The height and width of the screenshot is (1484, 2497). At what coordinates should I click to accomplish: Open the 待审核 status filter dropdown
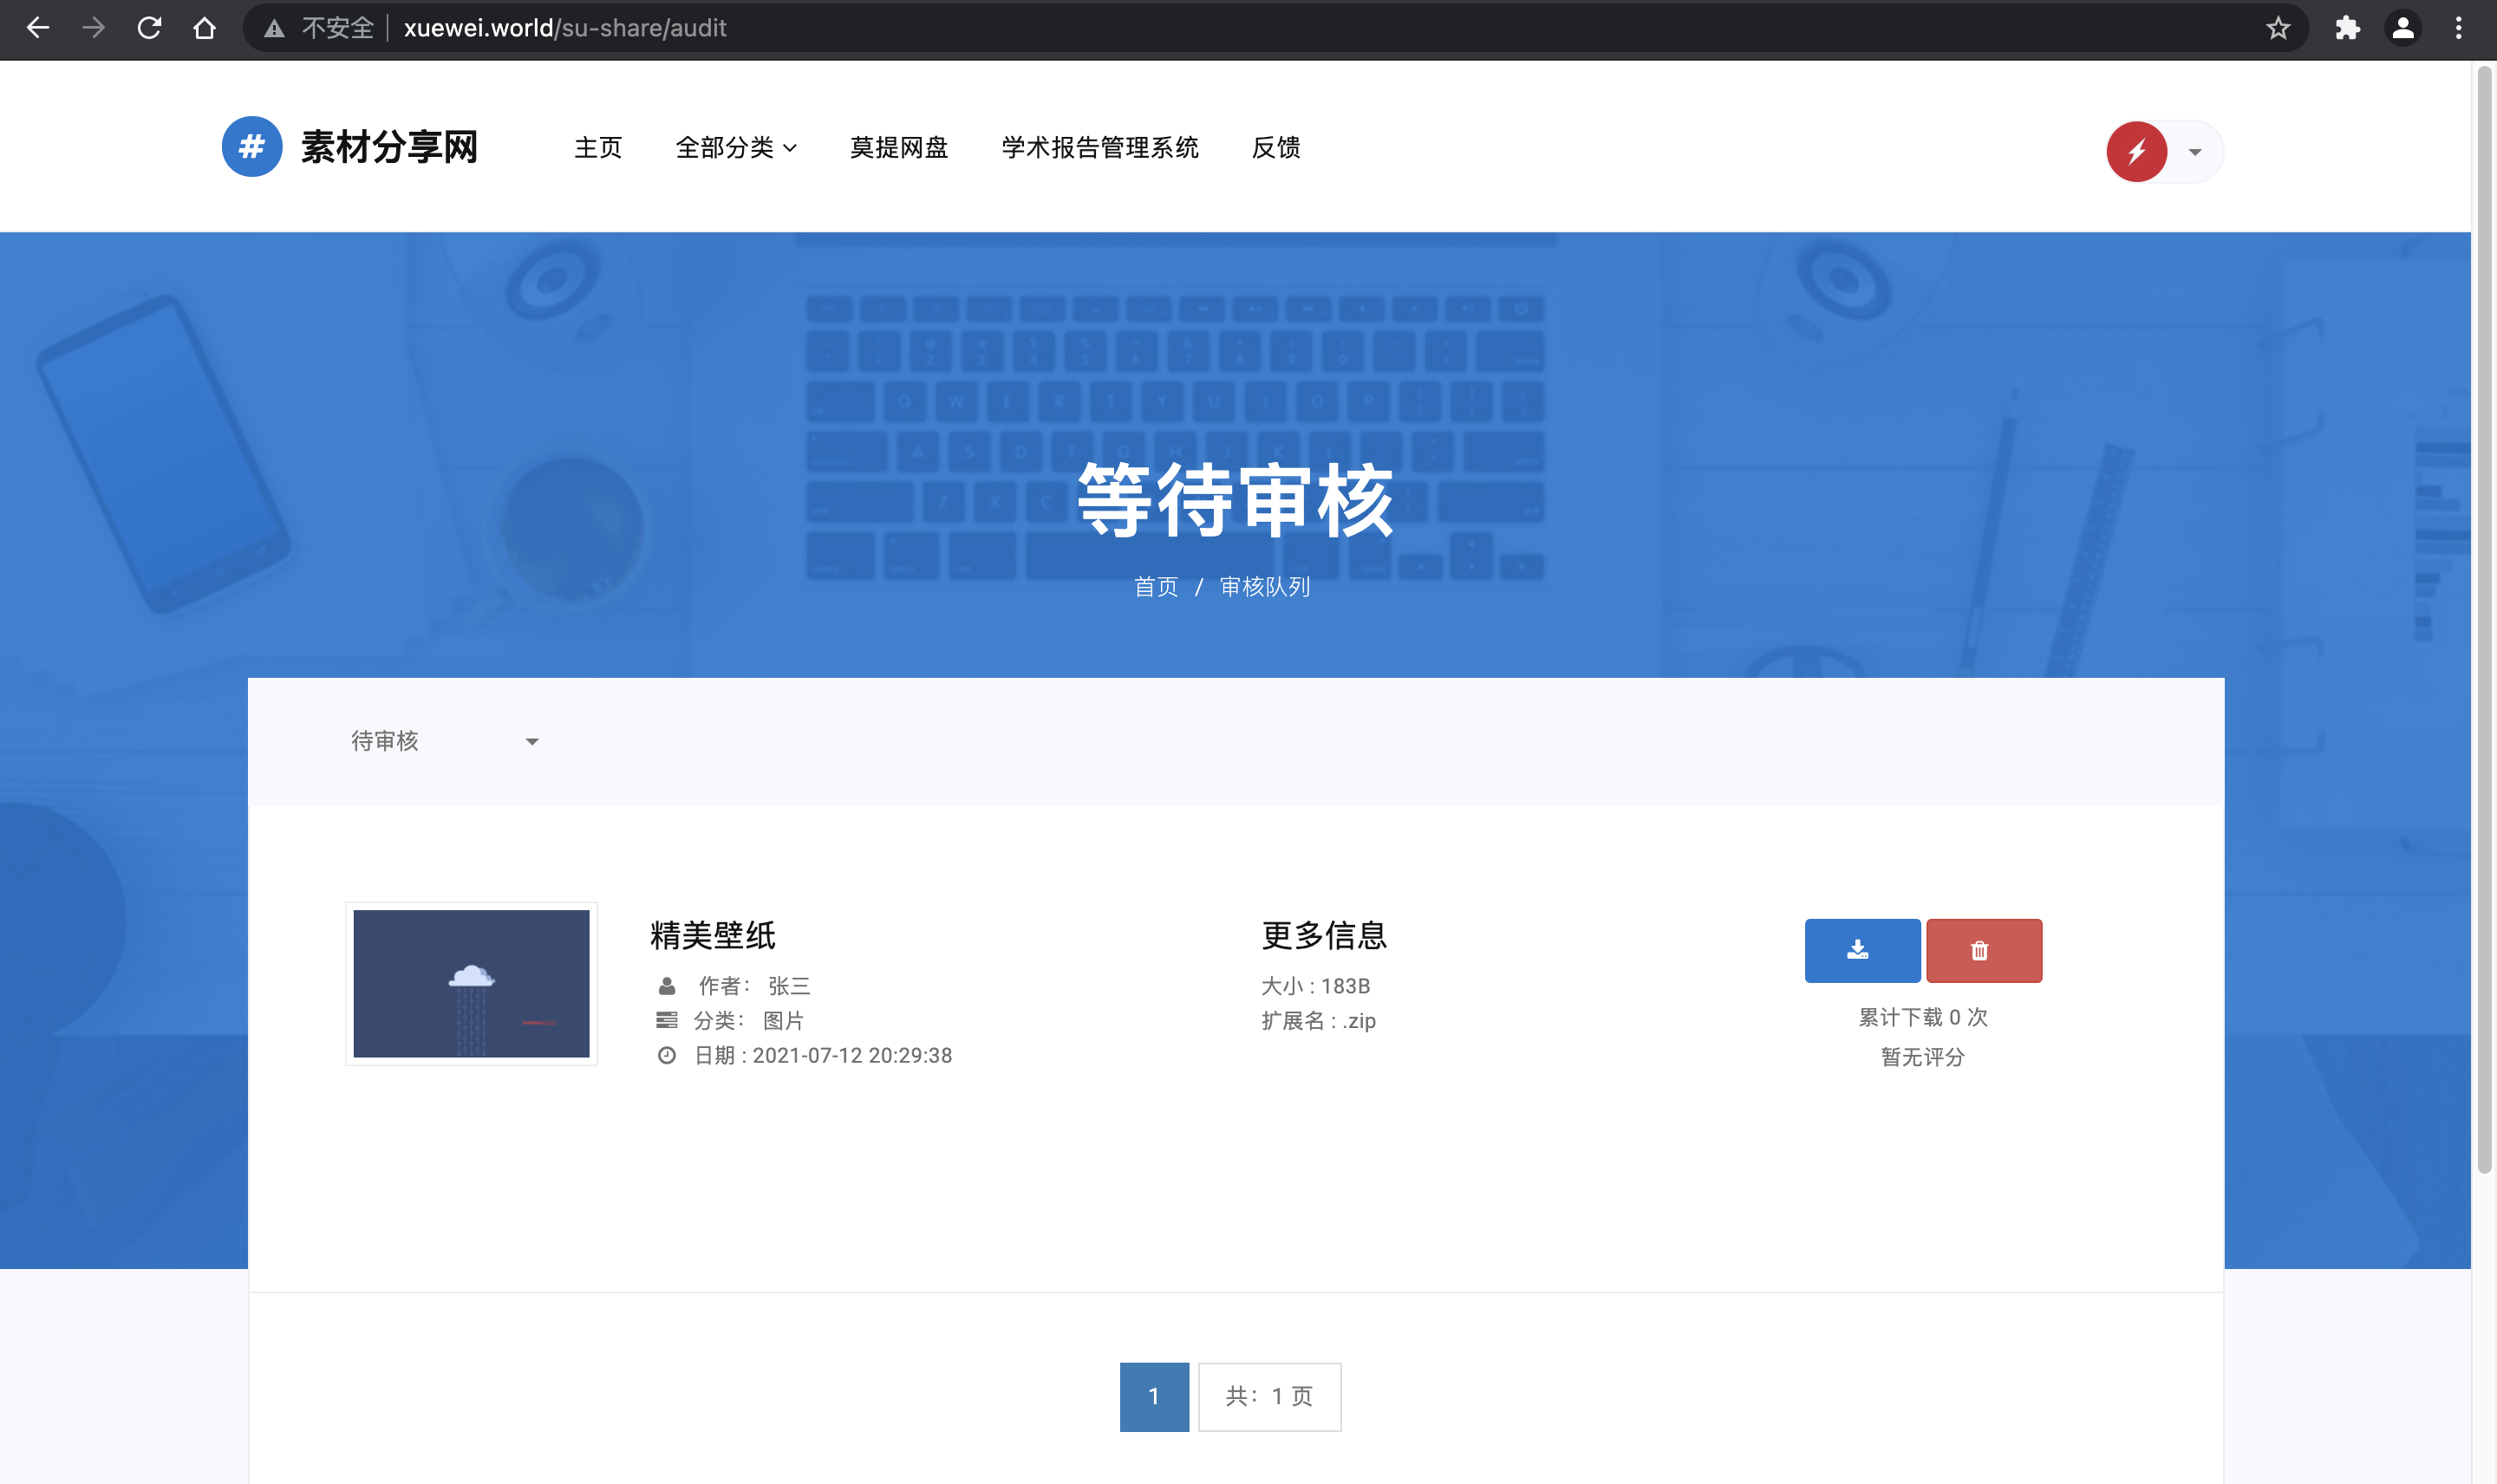pos(444,741)
